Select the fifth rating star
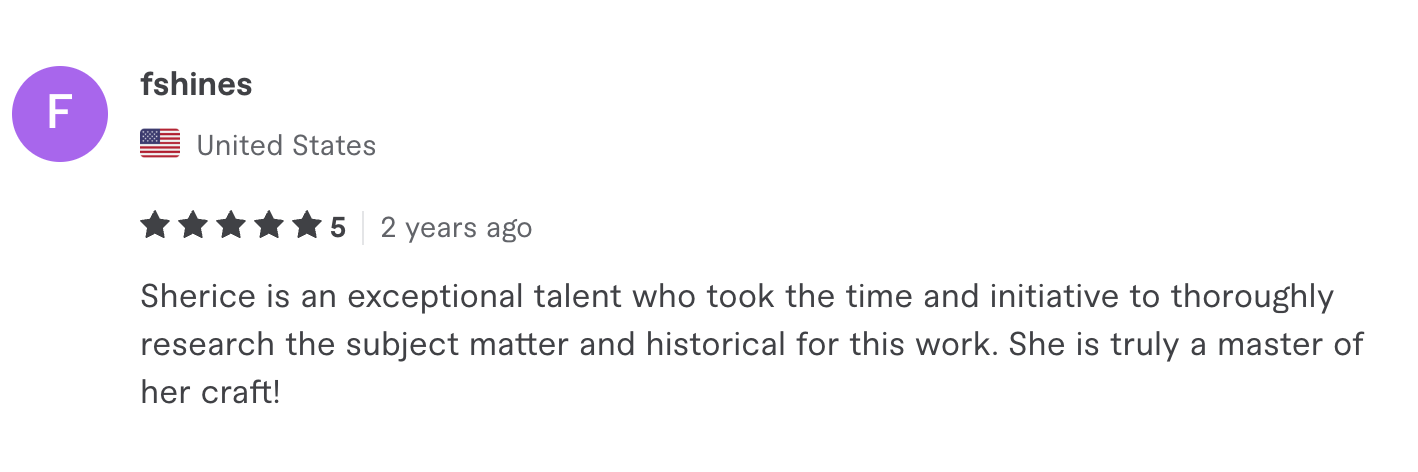Screen dimensions: 1418x472 [x=306, y=226]
